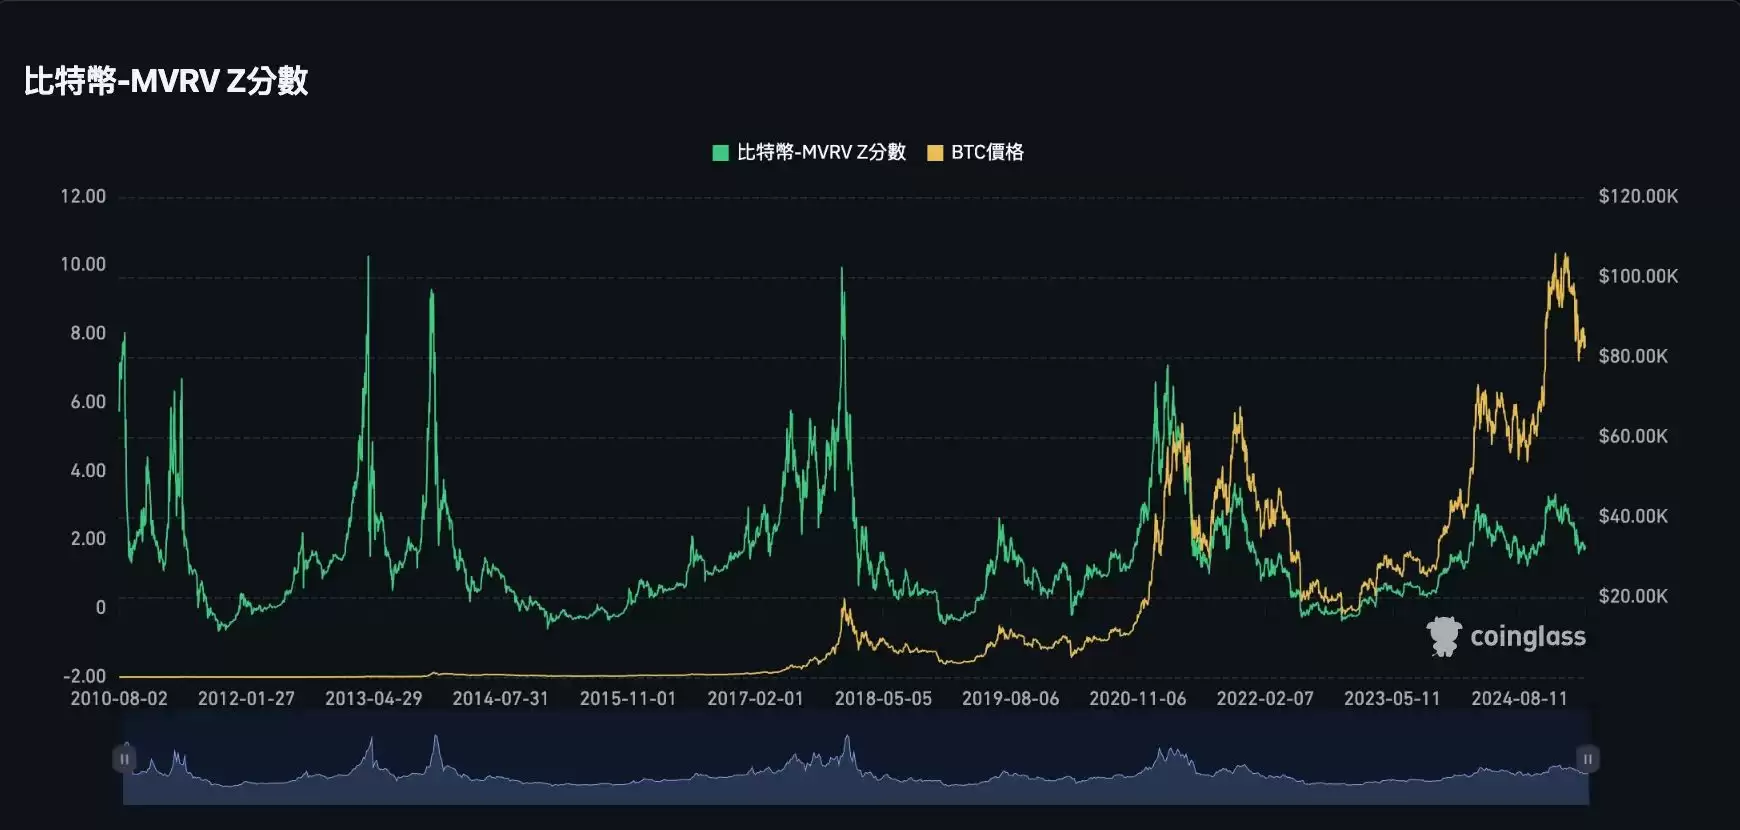Click the $20.00K label on right axis

[x=1633, y=596]
